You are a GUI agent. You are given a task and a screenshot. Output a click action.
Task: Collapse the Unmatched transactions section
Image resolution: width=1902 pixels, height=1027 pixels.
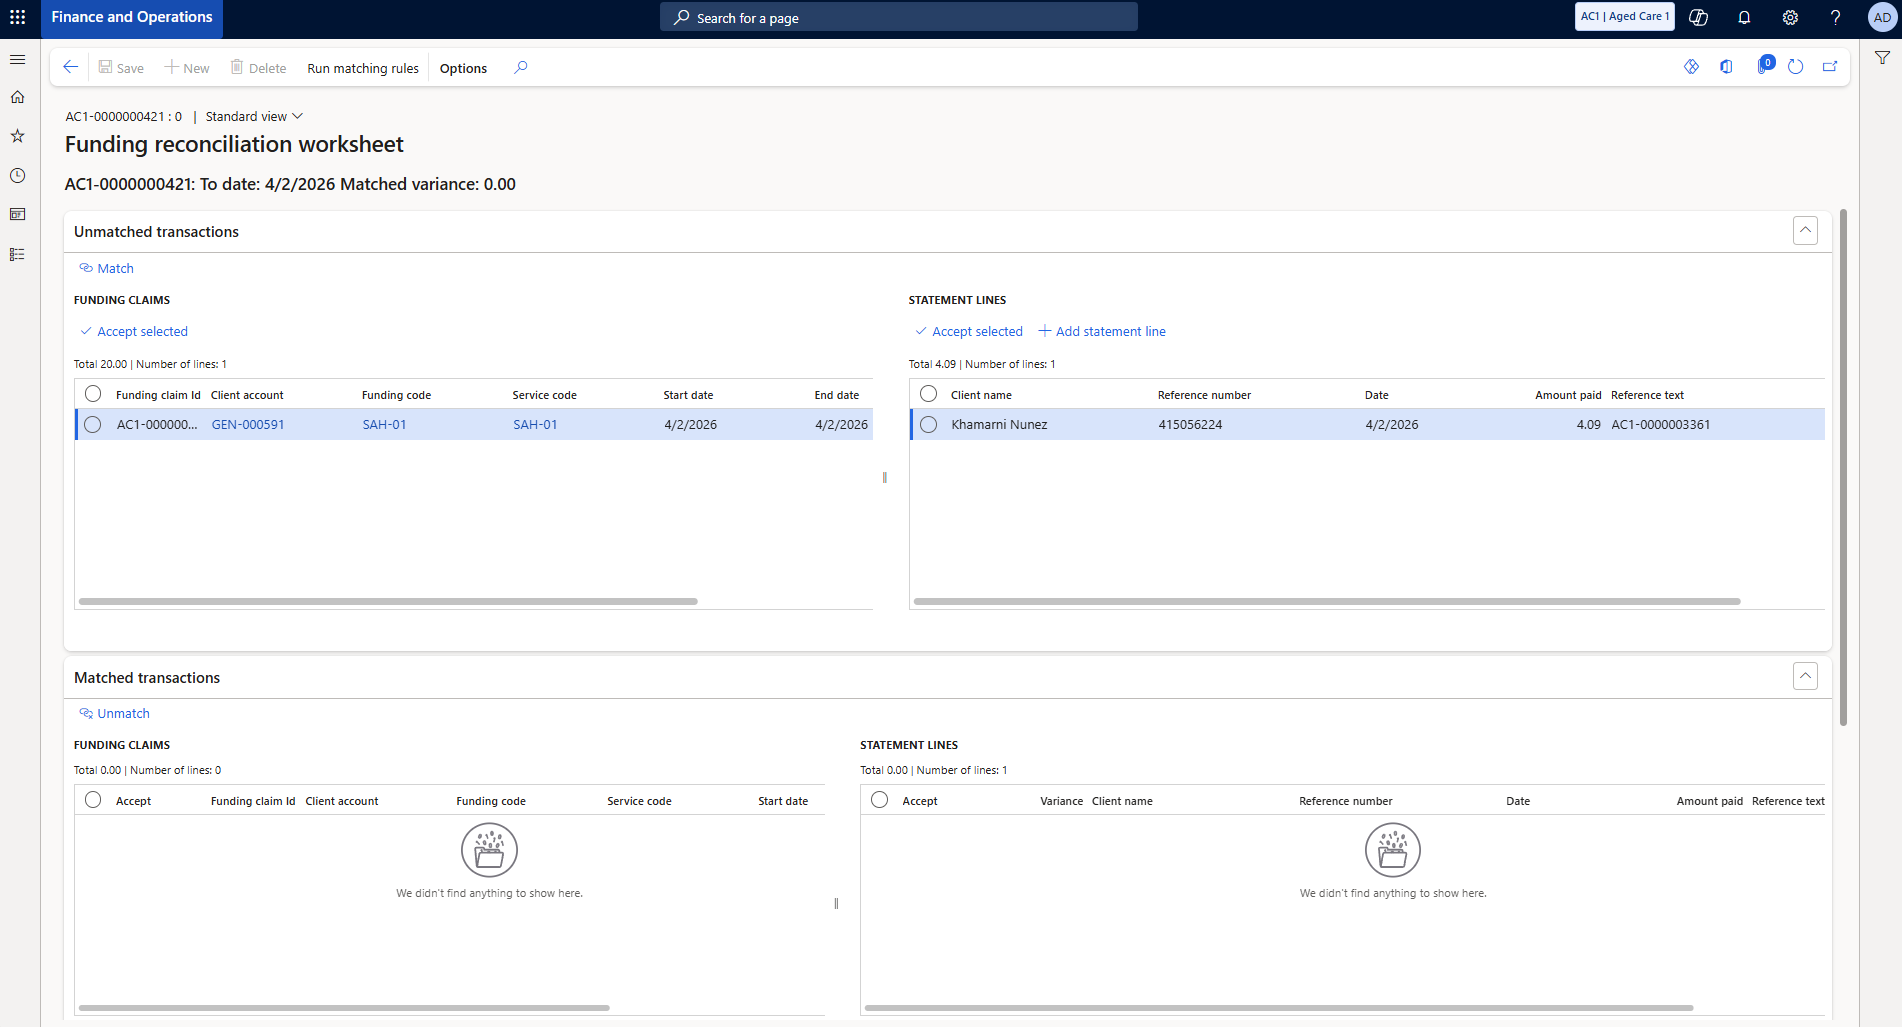tap(1805, 230)
